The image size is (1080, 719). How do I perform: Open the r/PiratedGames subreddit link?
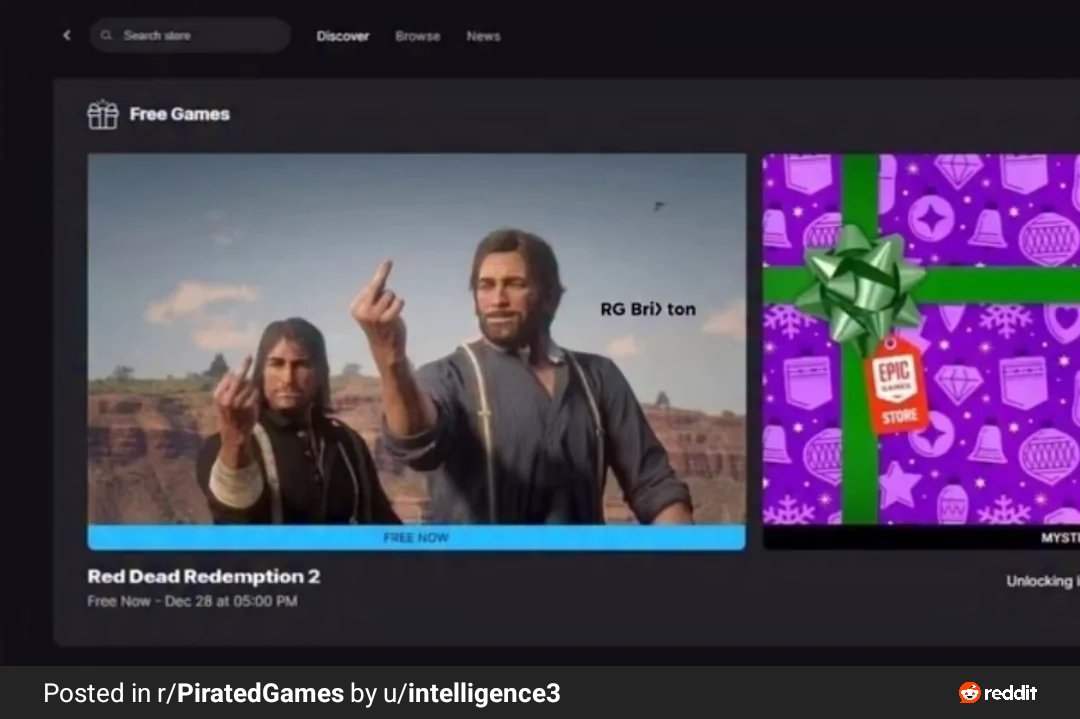pos(250,694)
